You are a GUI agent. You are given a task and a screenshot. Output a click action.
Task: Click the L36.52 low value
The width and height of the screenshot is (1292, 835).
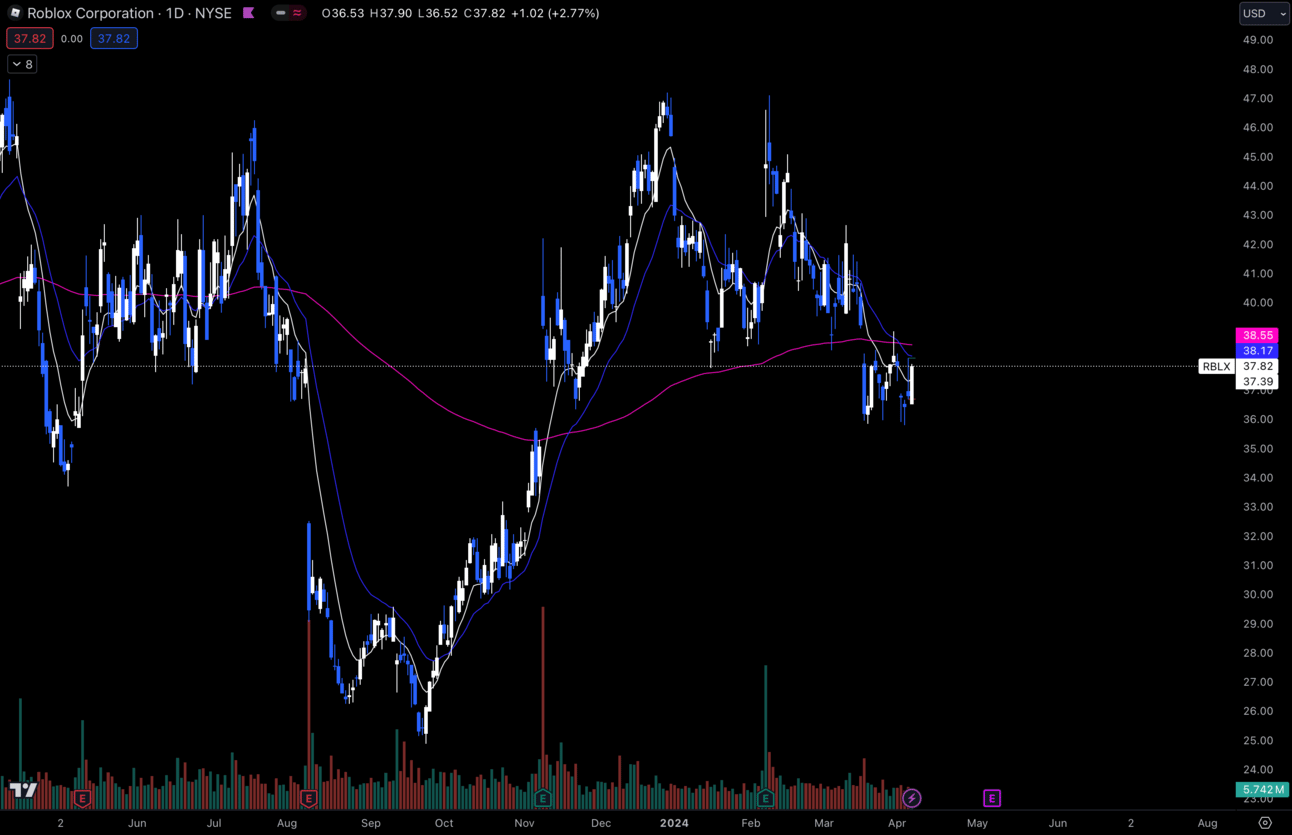point(436,13)
